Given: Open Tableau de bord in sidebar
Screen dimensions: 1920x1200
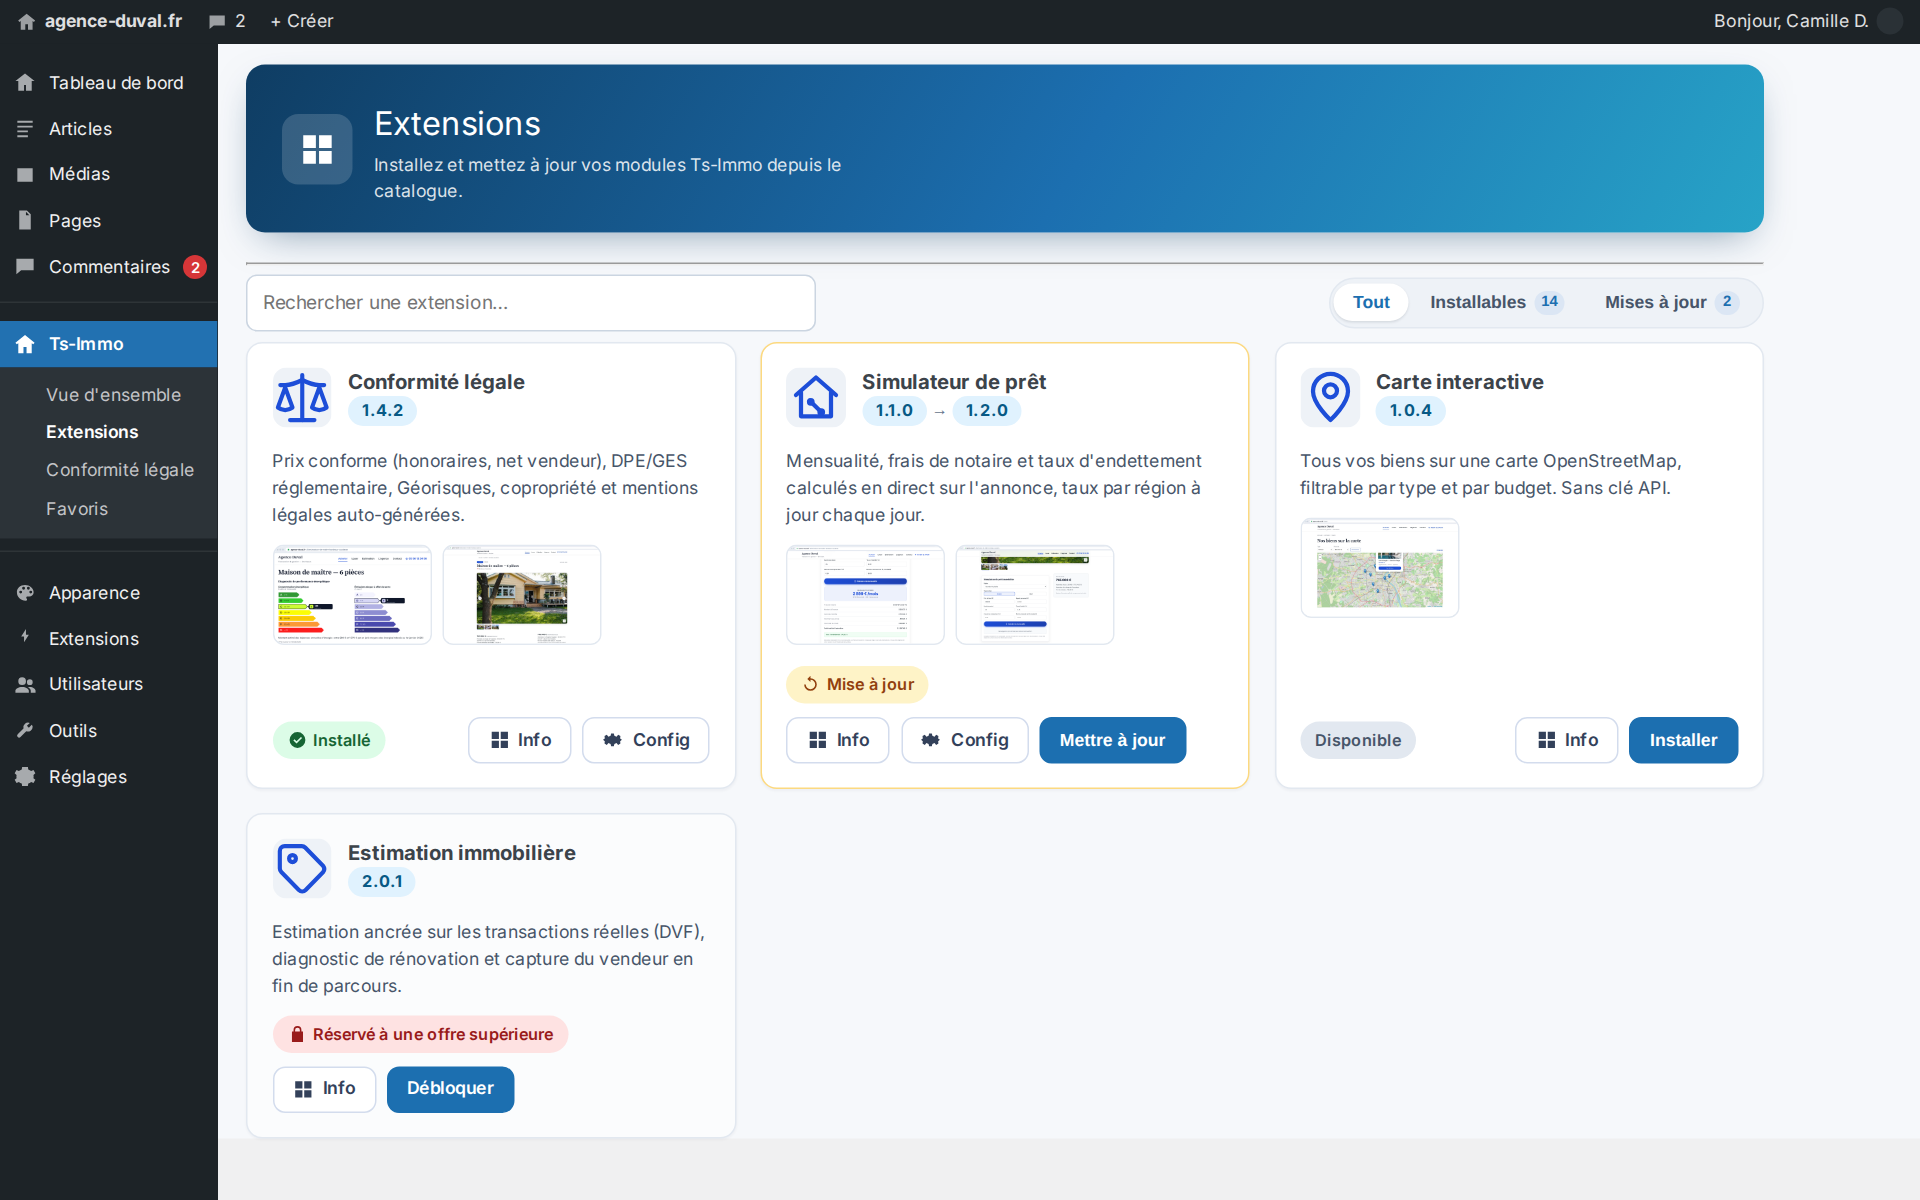Looking at the screenshot, I should pyautogui.click(x=108, y=83).
